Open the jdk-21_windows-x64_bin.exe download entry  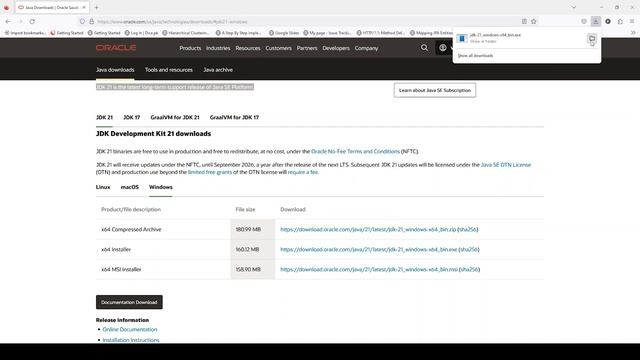click(520, 38)
